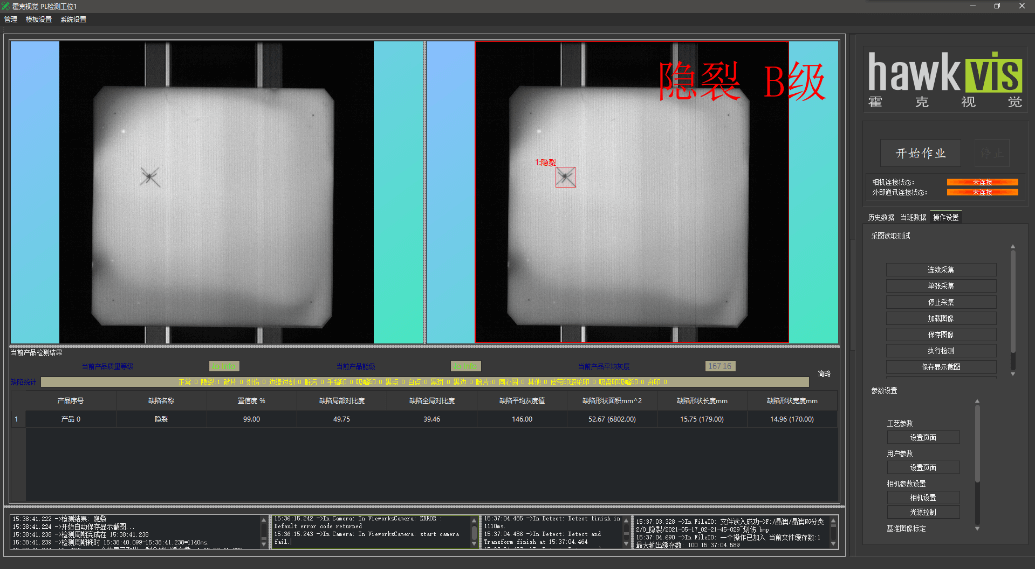Click the application icon in the title bar
This screenshot has height=569, width=1035.
6,6
